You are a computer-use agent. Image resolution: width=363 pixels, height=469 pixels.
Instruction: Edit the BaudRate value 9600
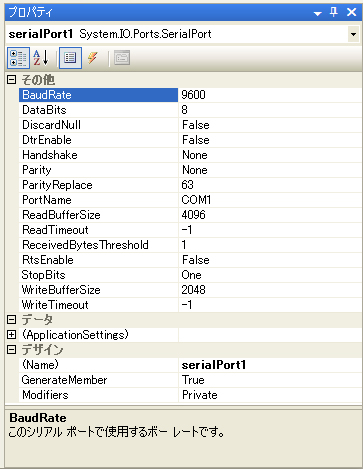(x=270, y=95)
